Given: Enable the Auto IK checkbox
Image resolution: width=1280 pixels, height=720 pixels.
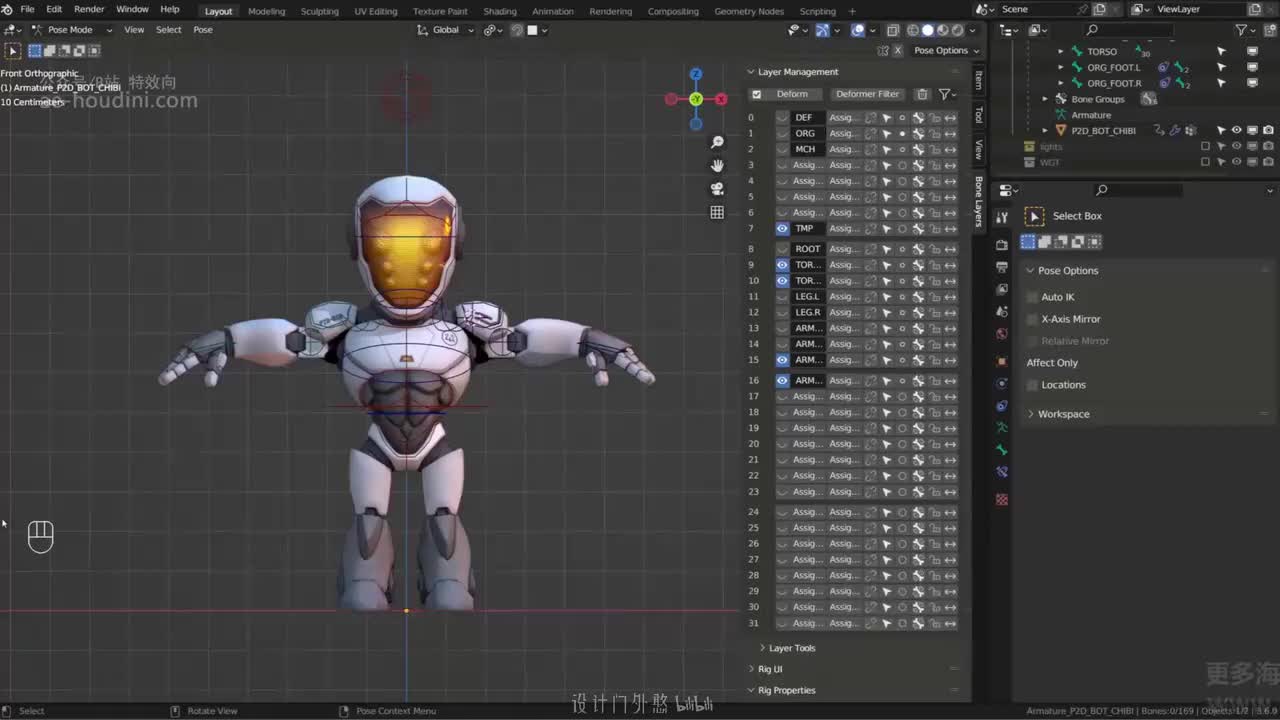Looking at the screenshot, I should [1033, 297].
